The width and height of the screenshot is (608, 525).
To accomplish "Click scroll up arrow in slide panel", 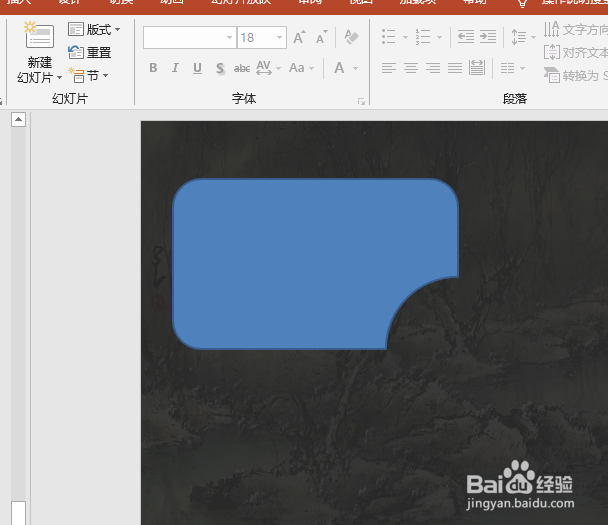I will click(x=18, y=119).
